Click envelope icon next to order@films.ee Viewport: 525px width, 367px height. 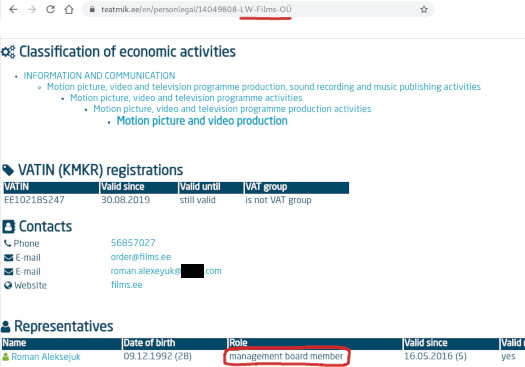(8, 258)
